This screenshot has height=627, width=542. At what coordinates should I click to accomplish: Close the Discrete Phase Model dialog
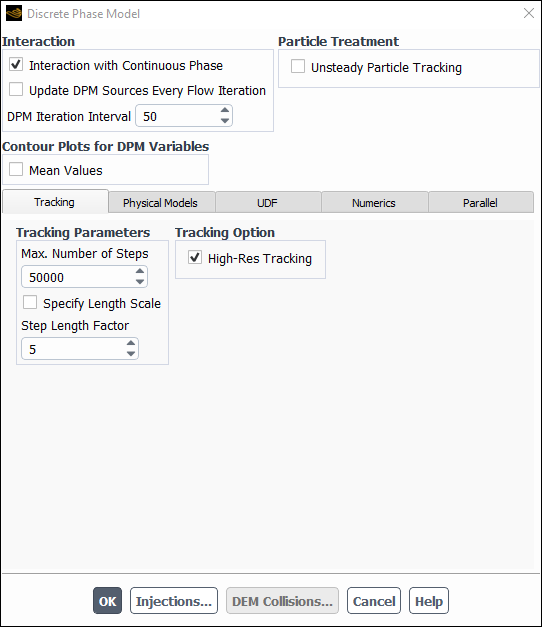[529, 13]
